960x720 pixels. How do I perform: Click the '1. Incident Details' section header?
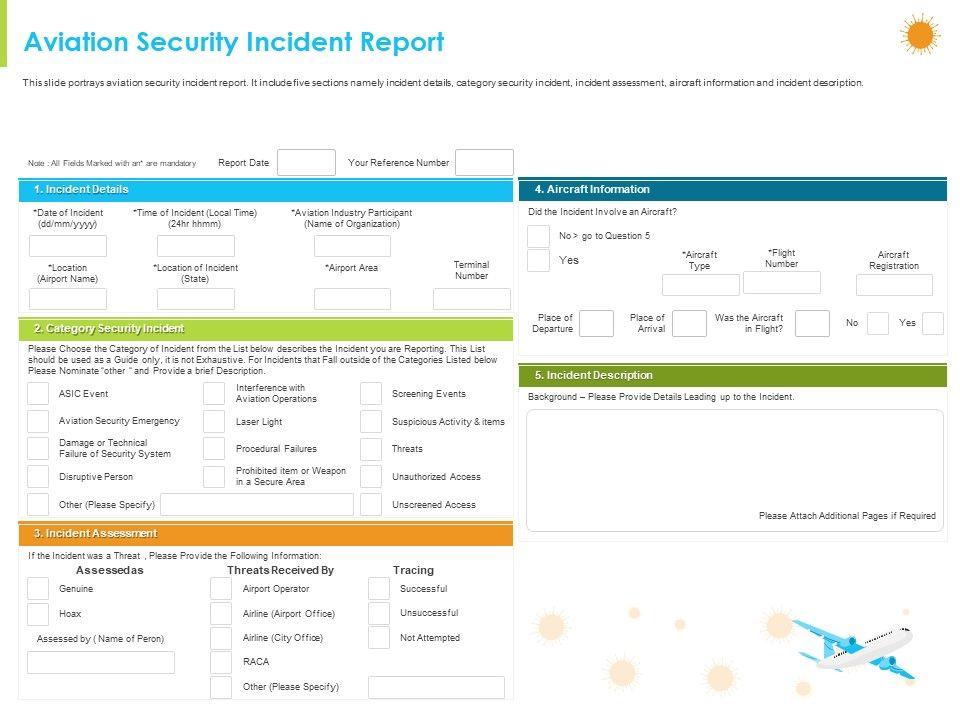point(265,190)
